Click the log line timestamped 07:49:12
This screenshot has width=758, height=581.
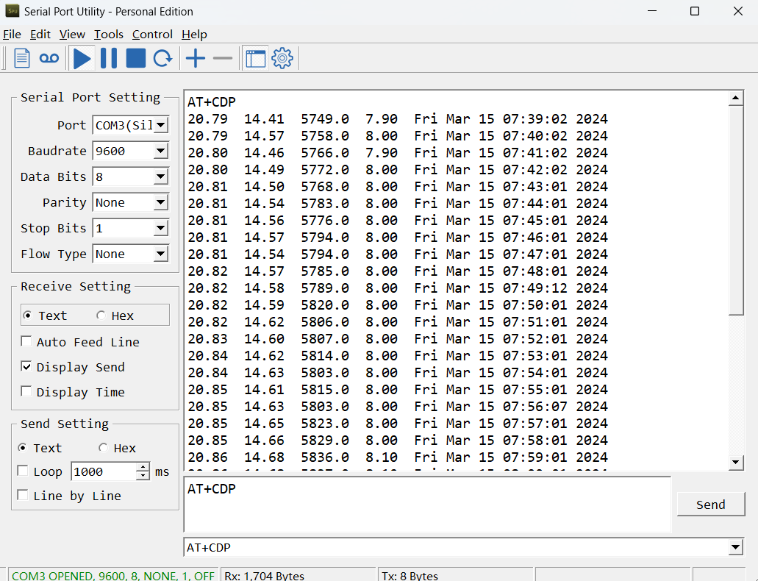click(397, 288)
